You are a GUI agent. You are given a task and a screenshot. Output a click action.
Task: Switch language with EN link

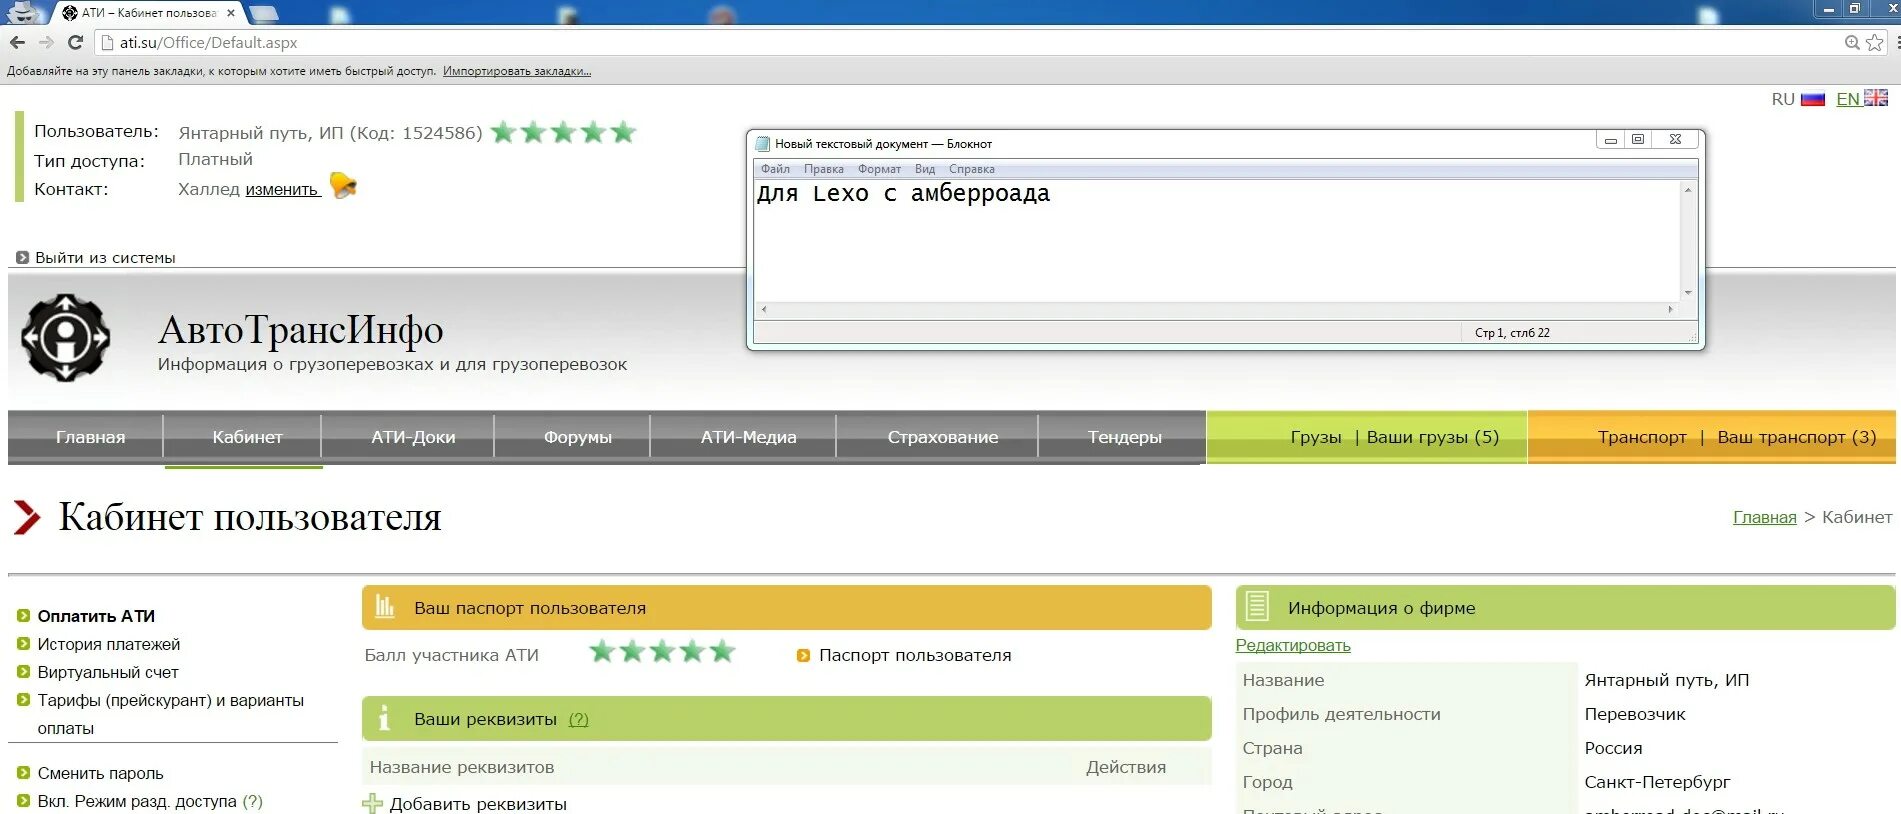[x=1848, y=99]
